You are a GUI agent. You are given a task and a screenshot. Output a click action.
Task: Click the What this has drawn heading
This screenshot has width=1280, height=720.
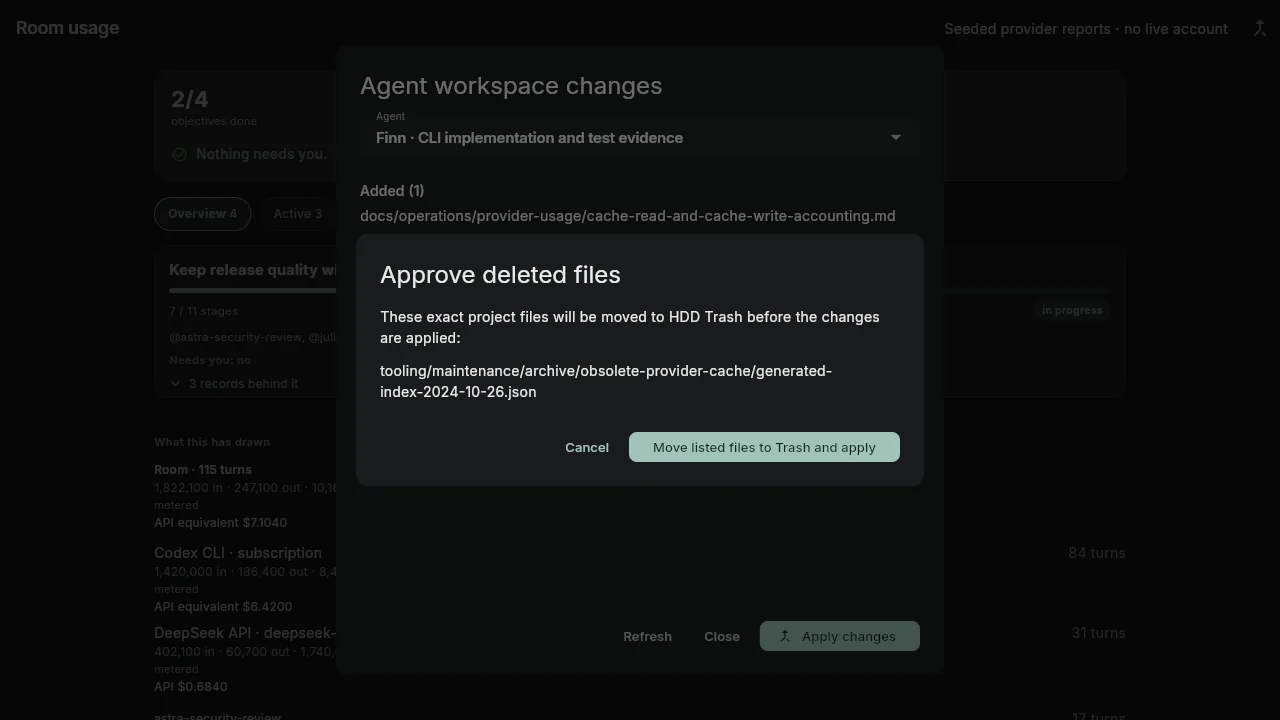click(x=212, y=442)
